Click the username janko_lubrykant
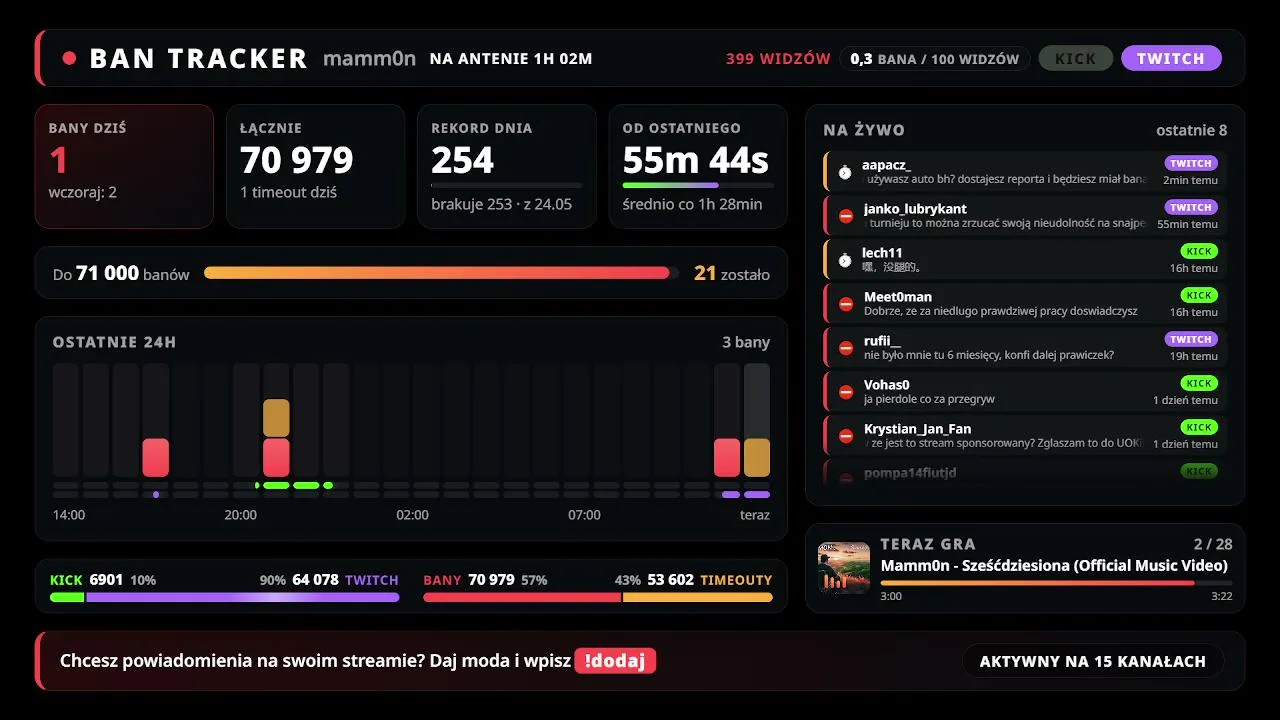1280x720 pixels. [x=915, y=209]
